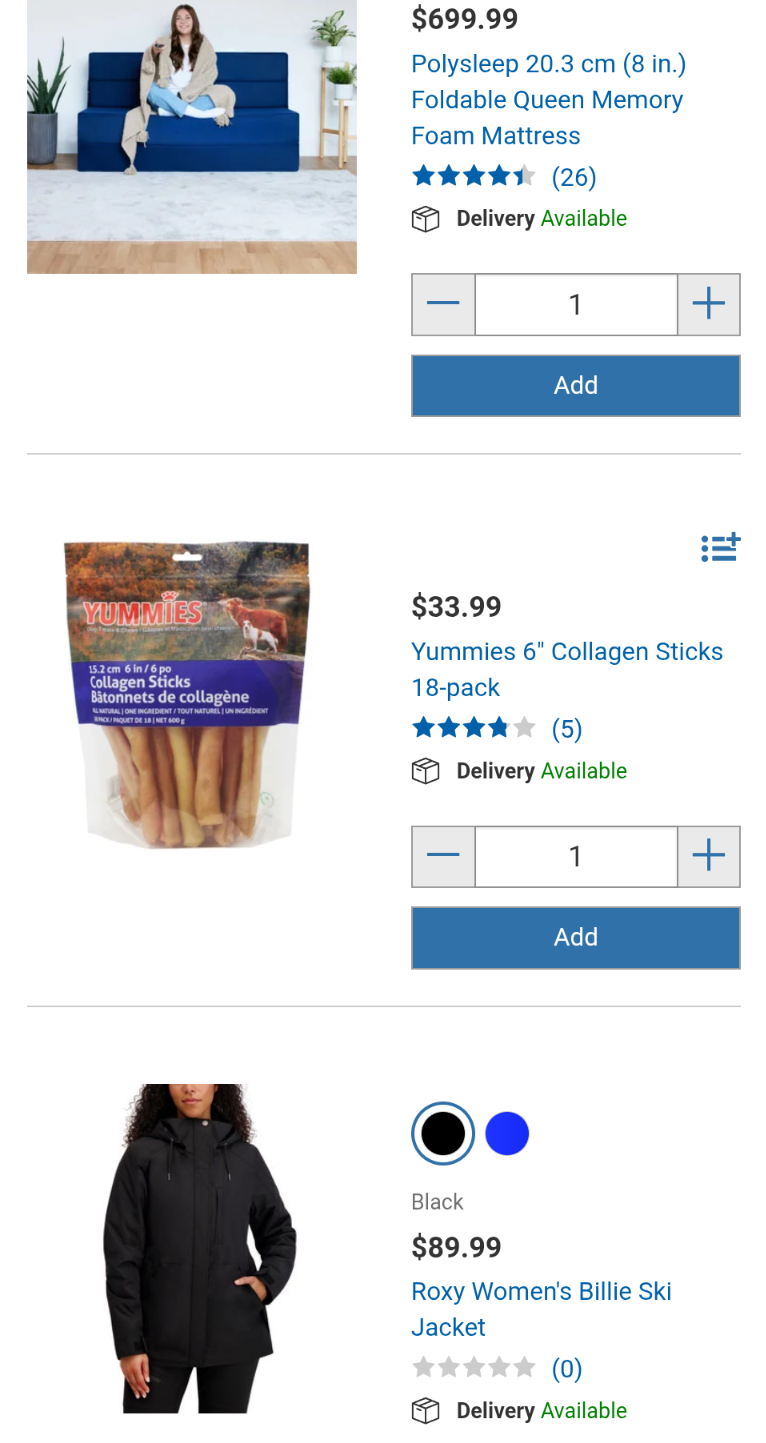Click the ski jacket delivery box icon
The image size is (766, 1443).
pos(426,1411)
